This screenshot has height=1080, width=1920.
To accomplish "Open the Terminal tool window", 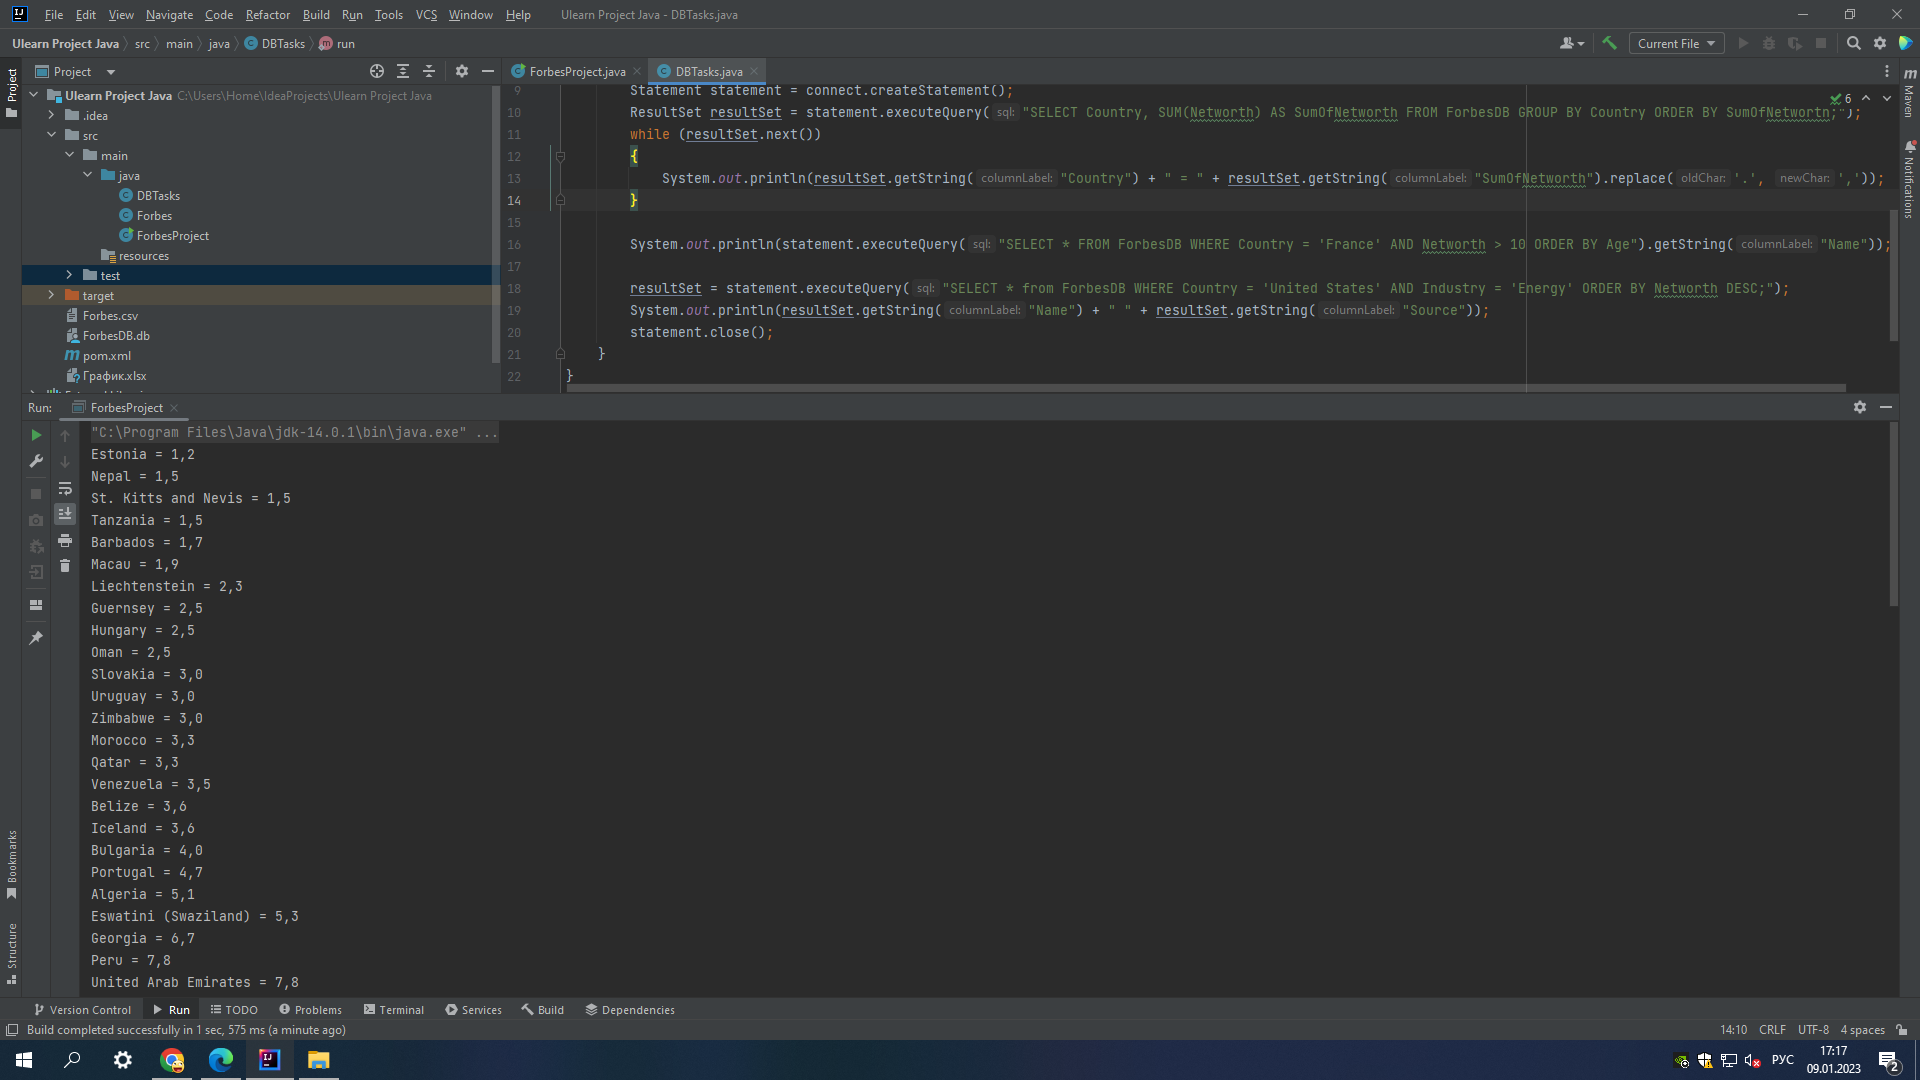I will point(394,1010).
